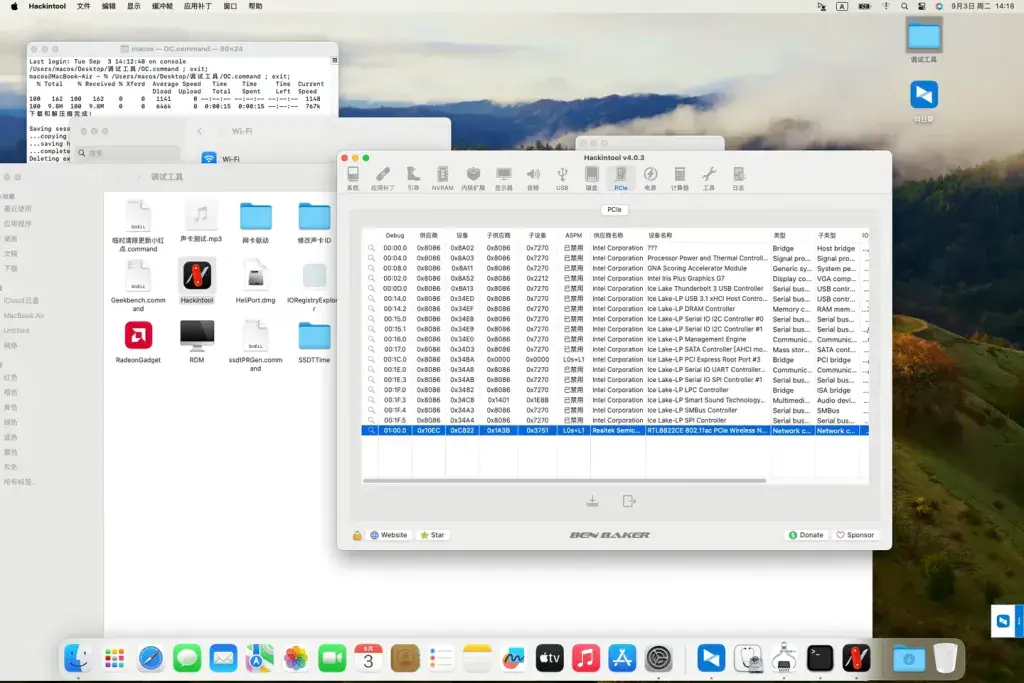1024x683 pixels.
Task: Open the 显示器 (Displays) section
Action: [x=504, y=178]
